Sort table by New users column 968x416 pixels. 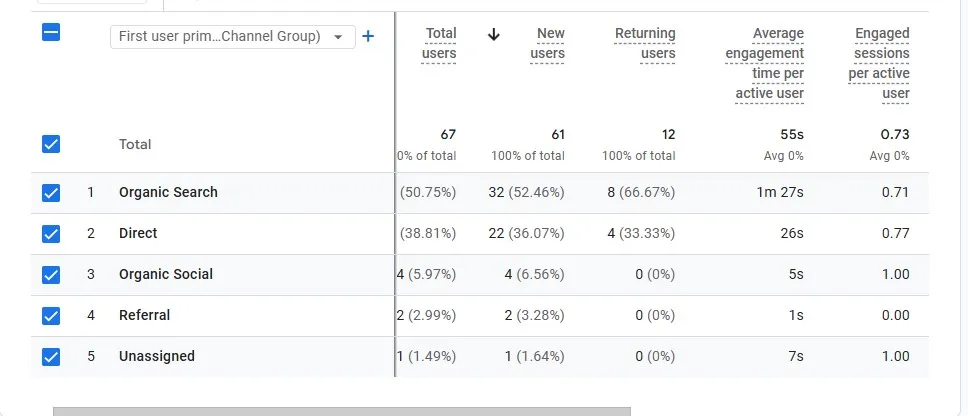(x=548, y=43)
